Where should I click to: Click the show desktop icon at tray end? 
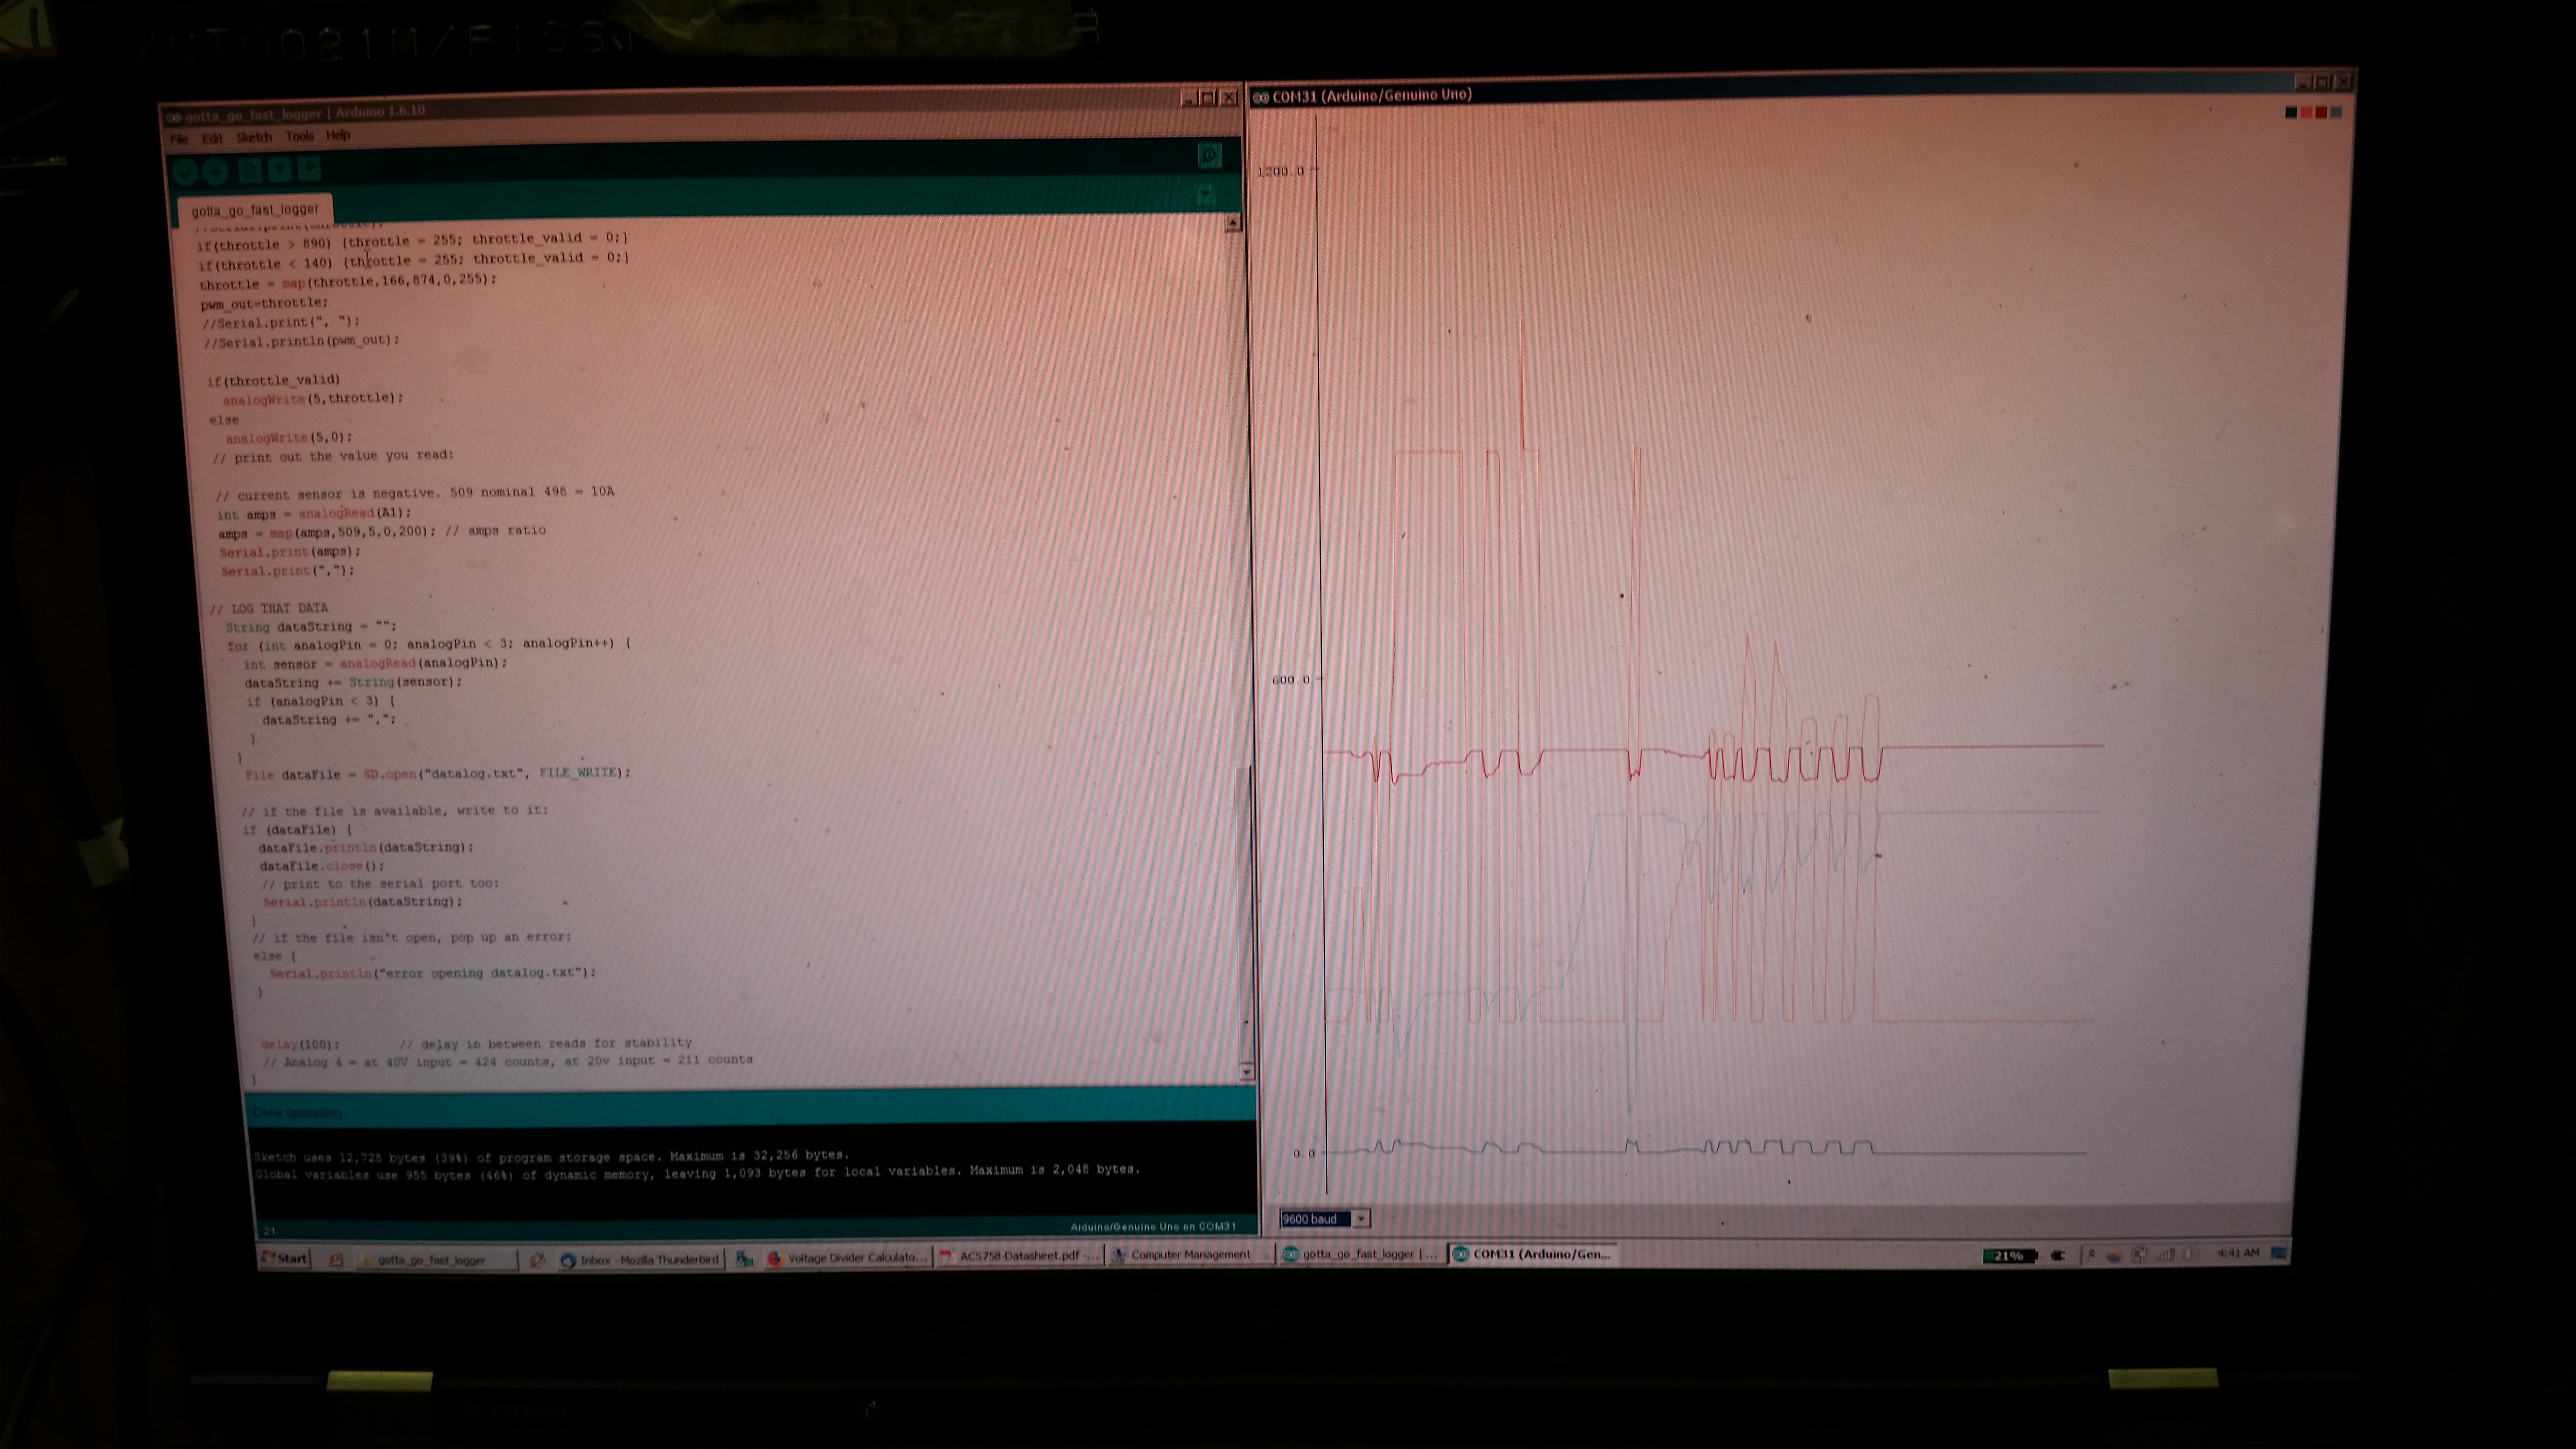coord(2279,1253)
